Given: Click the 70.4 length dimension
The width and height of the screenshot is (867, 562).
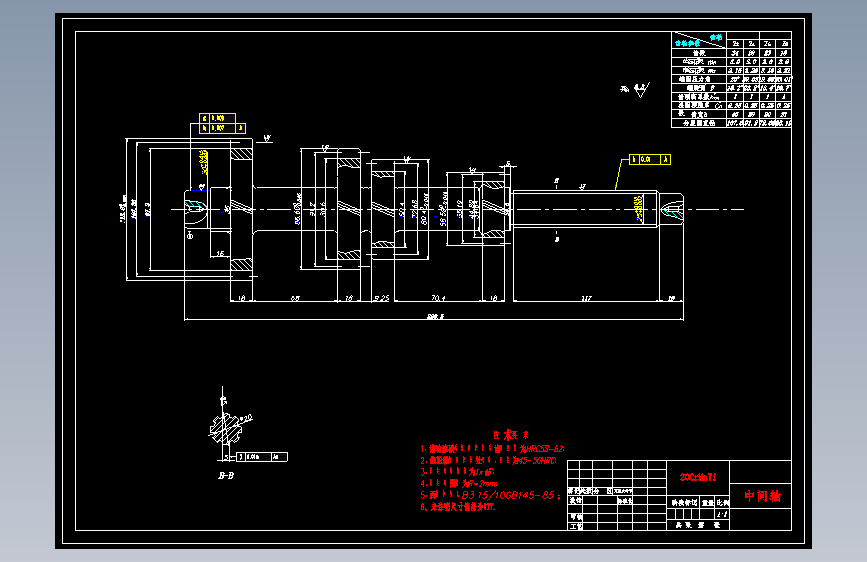Looking at the screenshot, I should click(438, 298).
